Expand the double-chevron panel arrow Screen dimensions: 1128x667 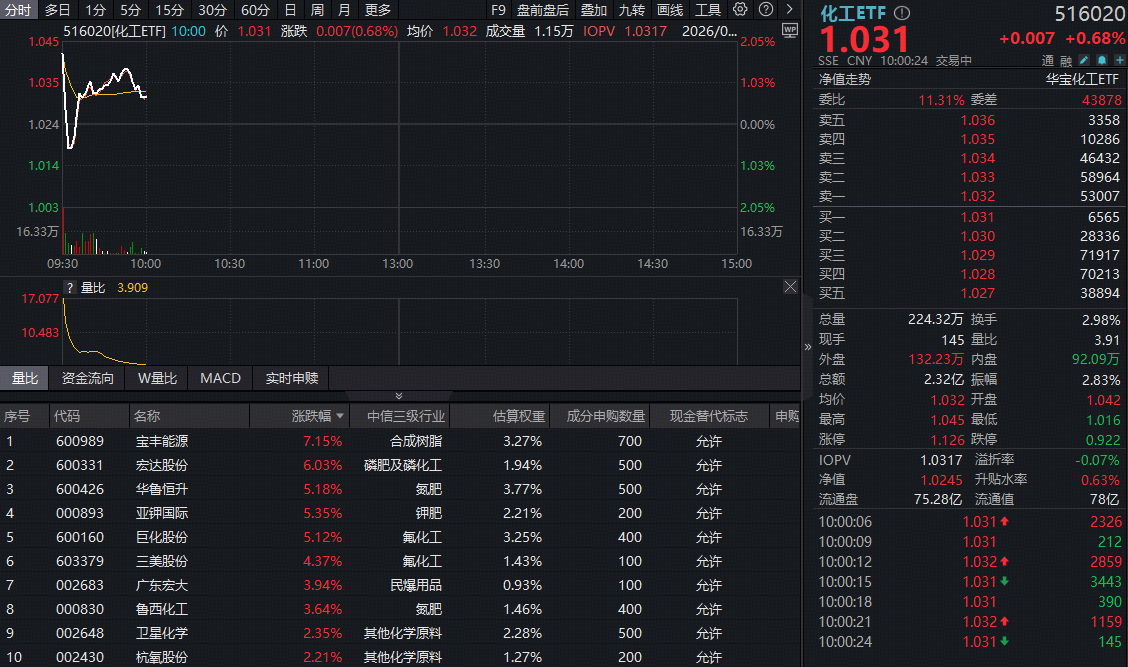coord(399,395)
